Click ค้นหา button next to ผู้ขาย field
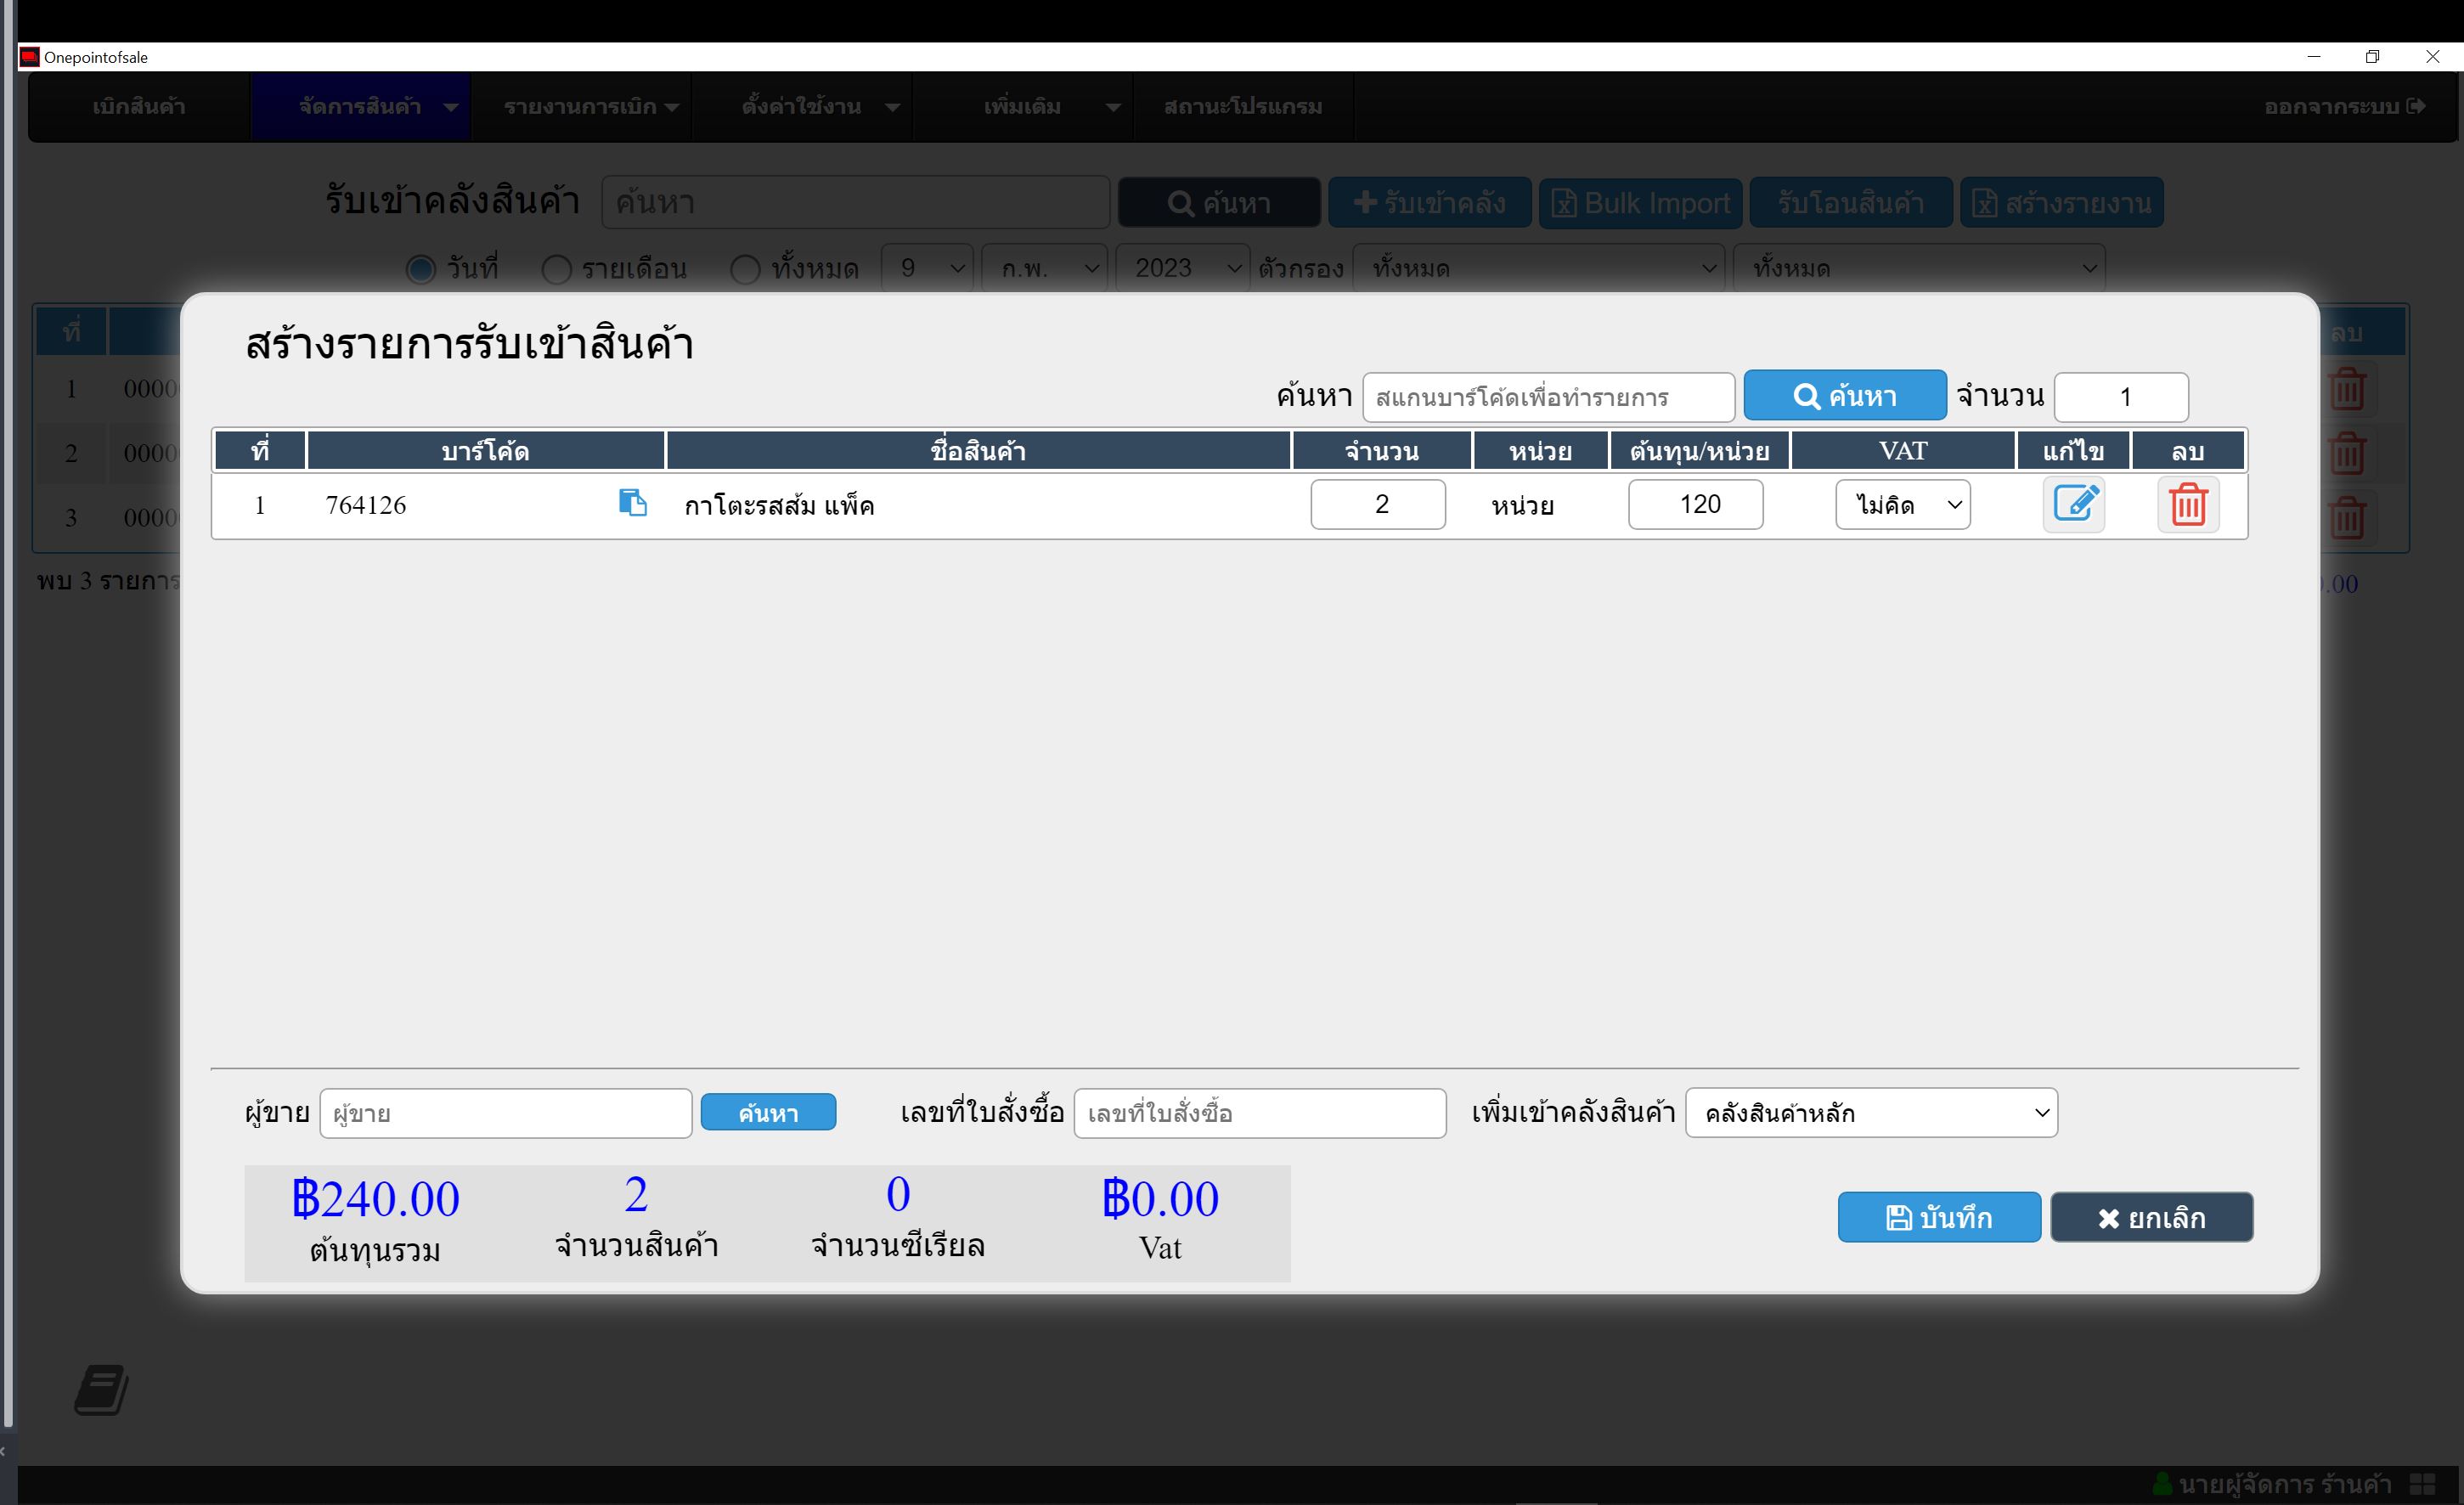This screenshot has width=2464, height=1505. [x=768, y=1112]
